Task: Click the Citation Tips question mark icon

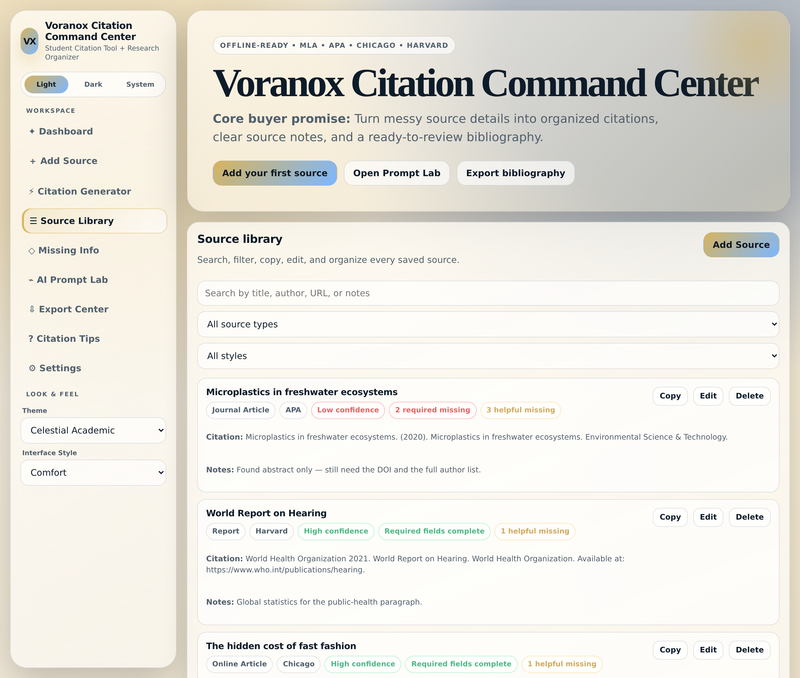Action: pos(31,339)
